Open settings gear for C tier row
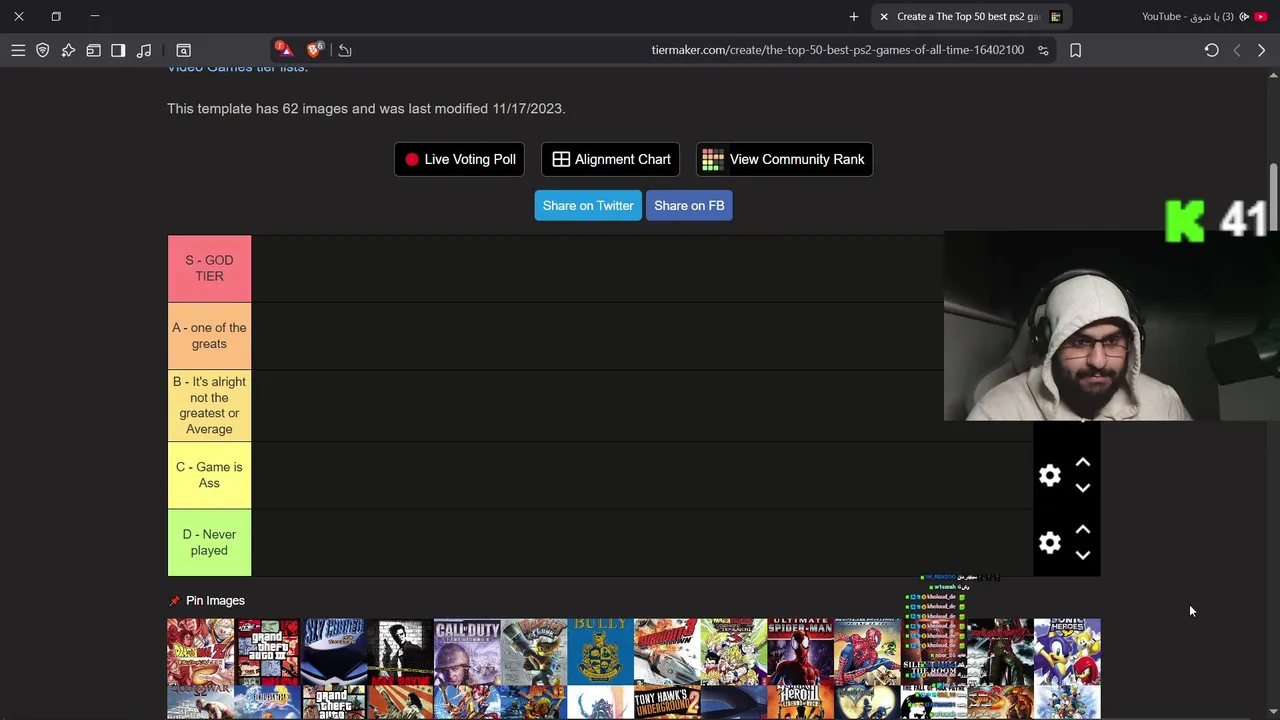The width and height of the screenshot is (1280, 720). click(1049, 475)
